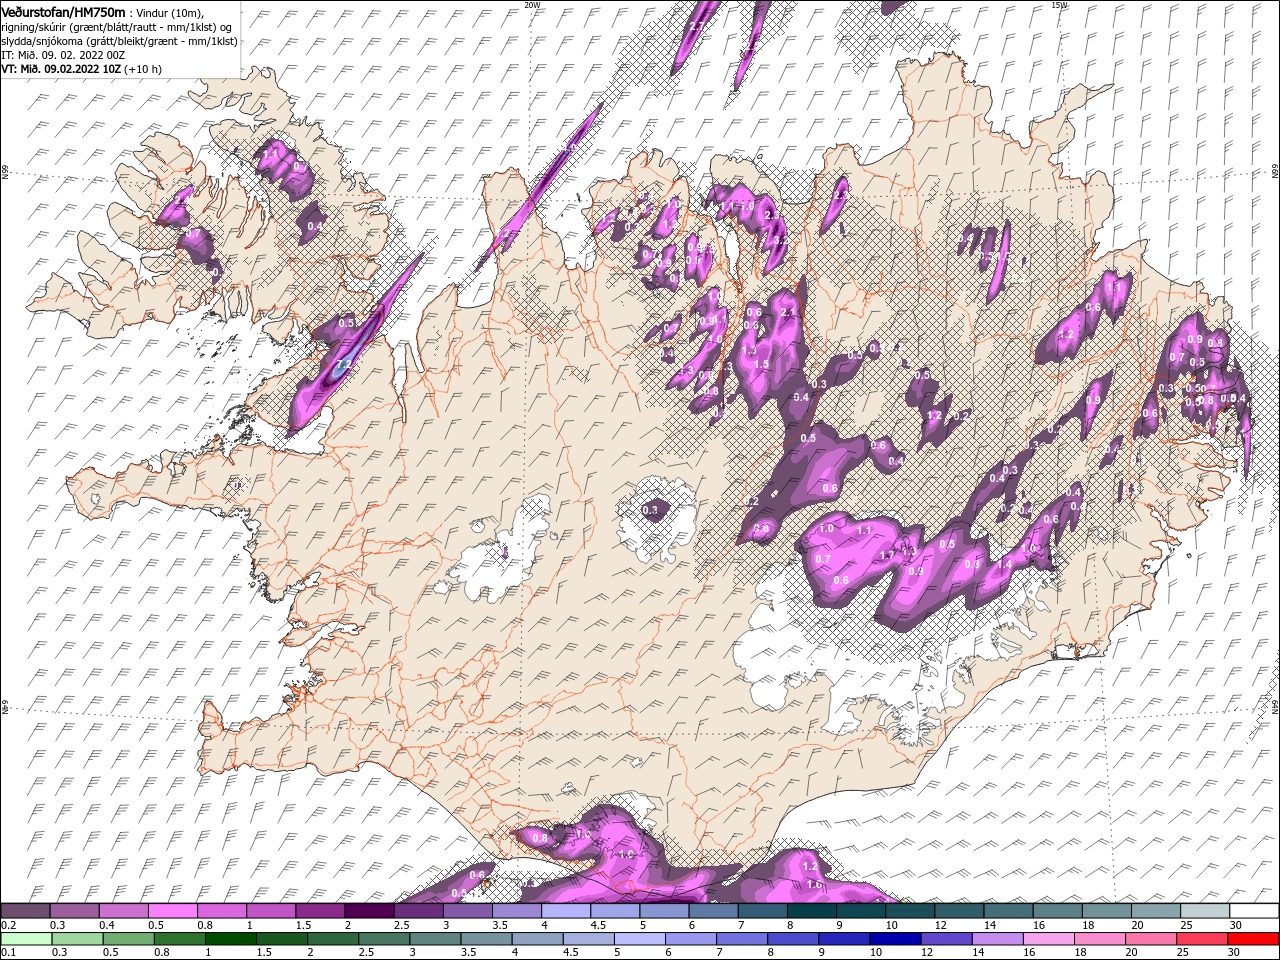
Task: Click the 64N latitude label on the right edge
Action: pyautogui.click(x=1275, y=707)
